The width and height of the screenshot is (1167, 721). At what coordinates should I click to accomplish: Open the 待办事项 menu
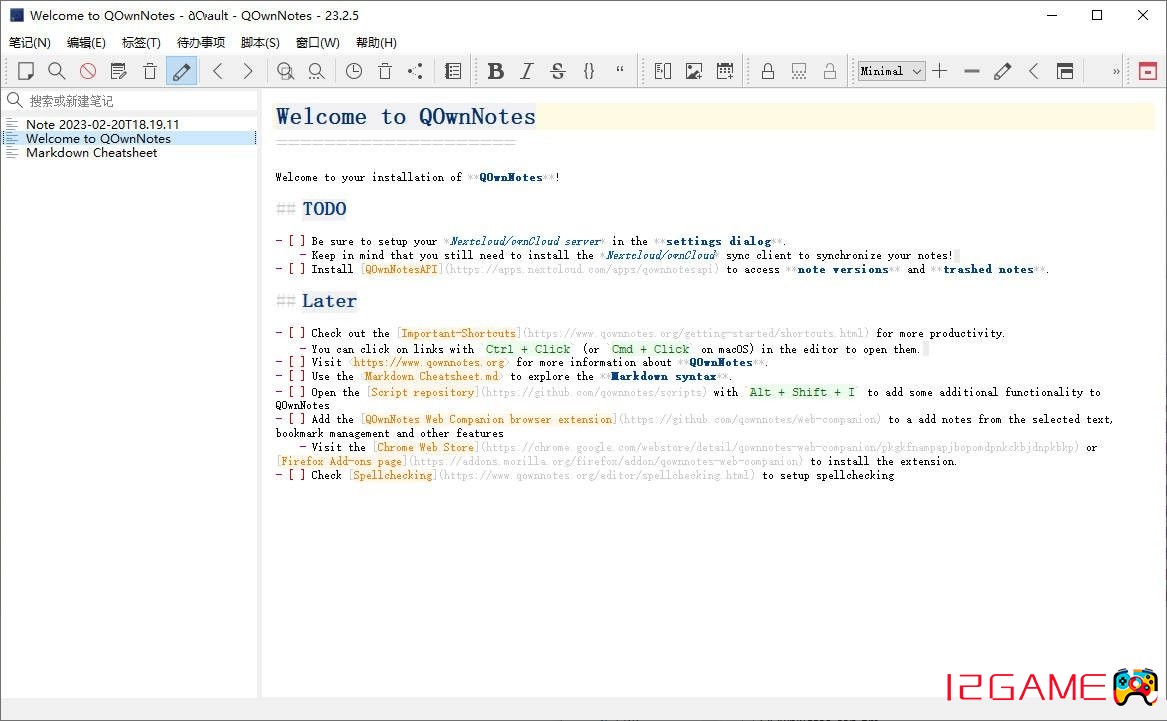201,42
